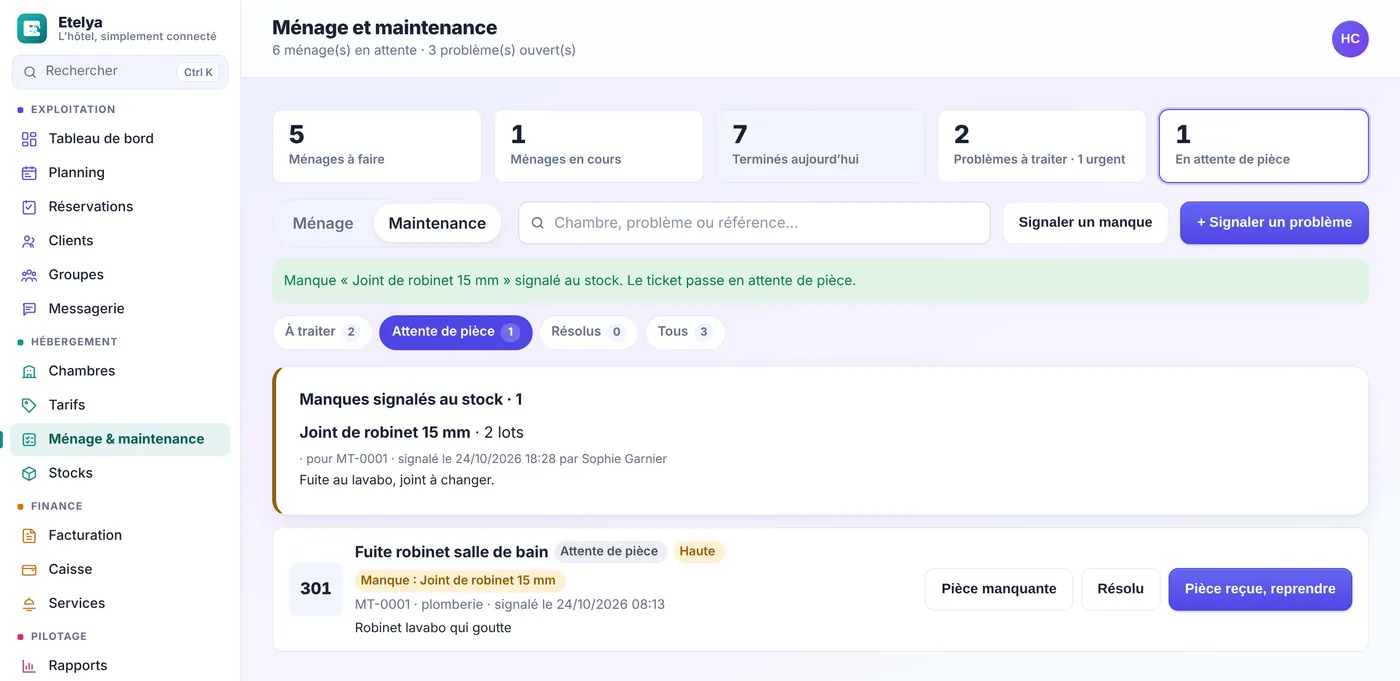Click the Messagerie icon
The image size is (1400, 681).
pyautogui.click(x=29, y=309)
